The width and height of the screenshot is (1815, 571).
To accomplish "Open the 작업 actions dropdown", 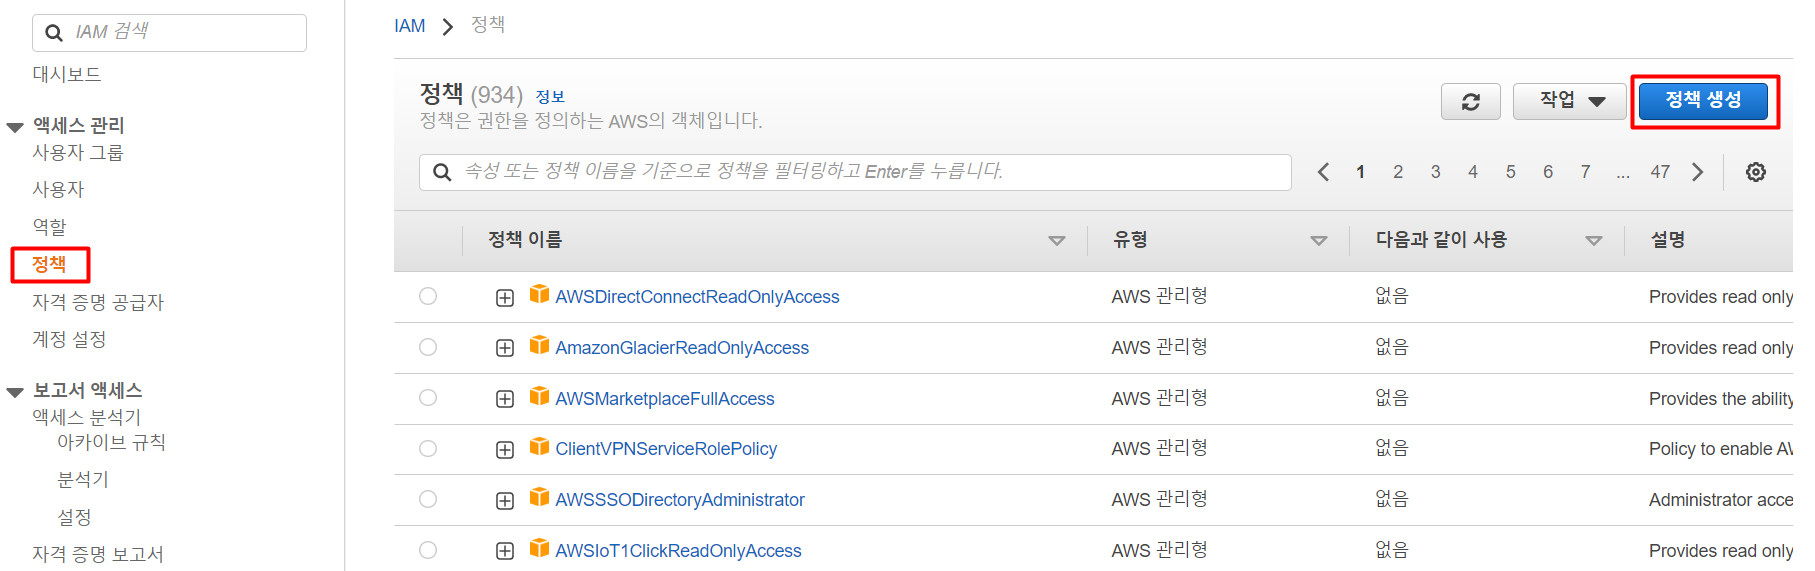I will [1569, 101].
